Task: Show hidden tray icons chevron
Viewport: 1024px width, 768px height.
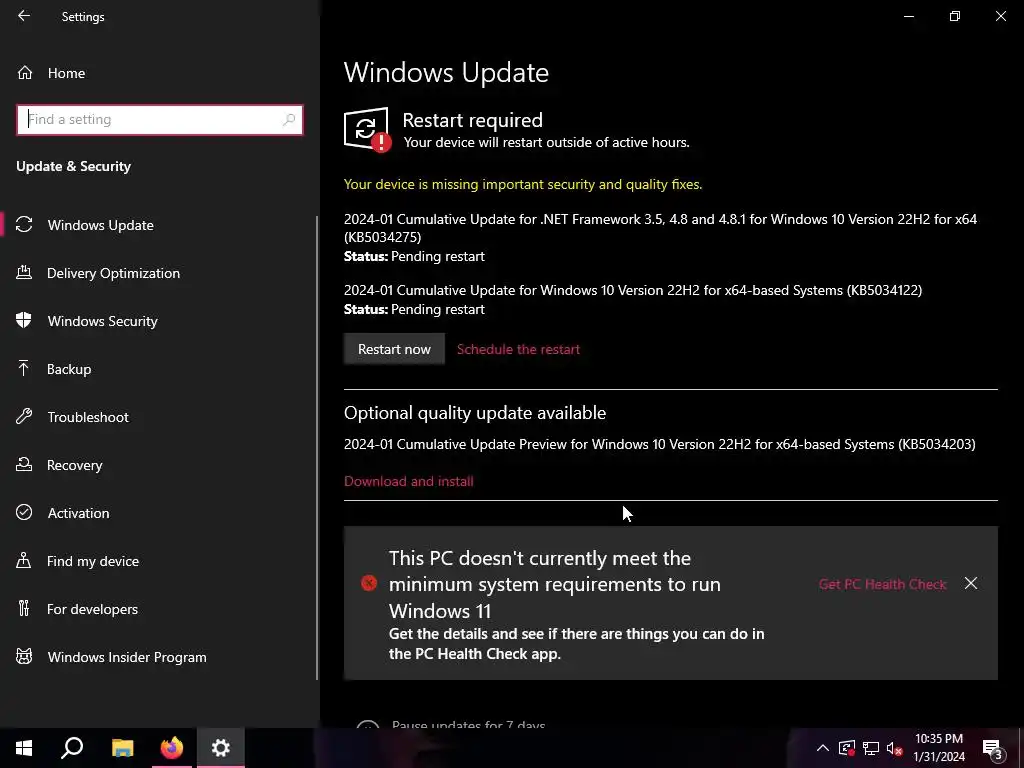Action: pos(823,748)
